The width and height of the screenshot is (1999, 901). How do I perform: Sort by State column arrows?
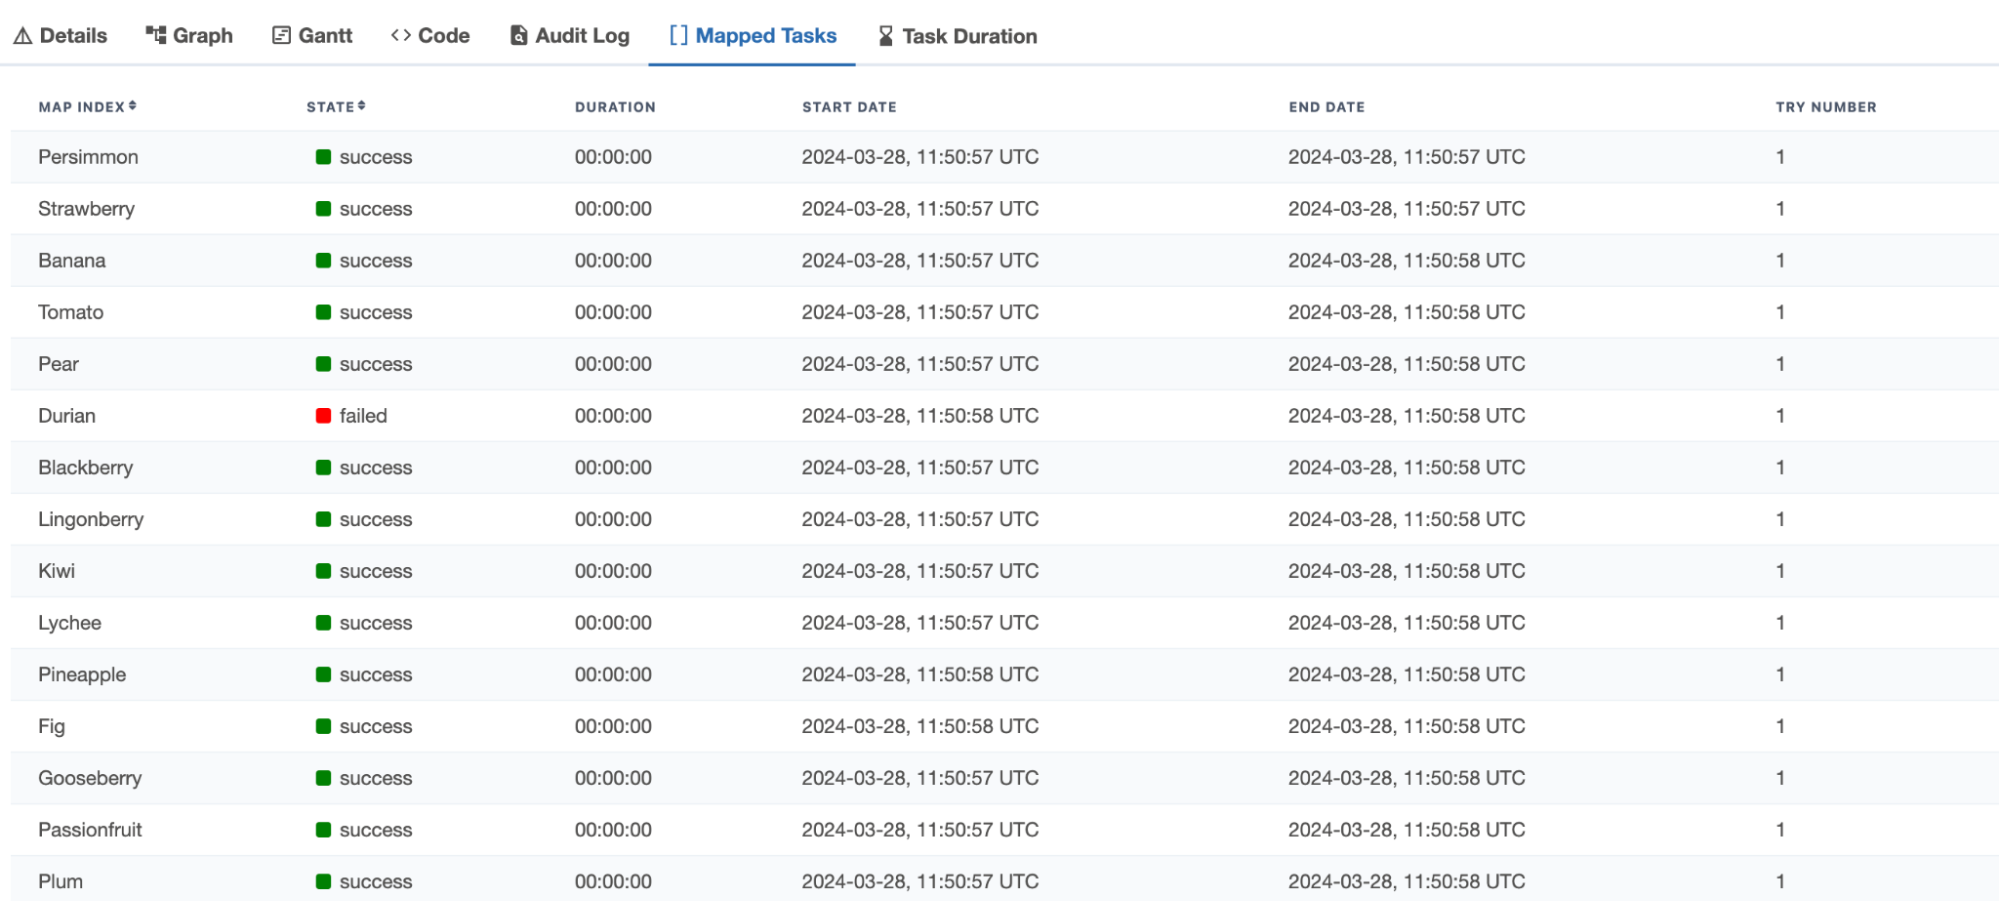pos(361,106)
